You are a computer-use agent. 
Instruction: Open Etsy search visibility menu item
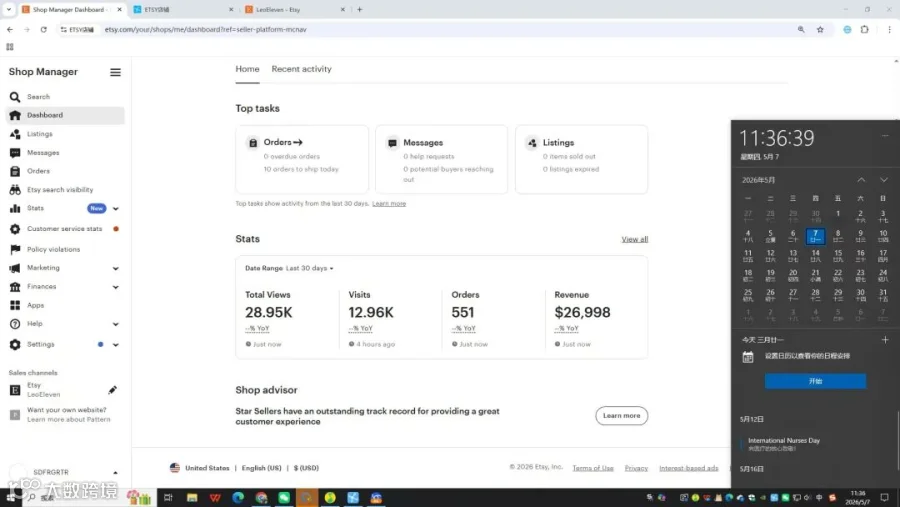click(x=60, y=190)
